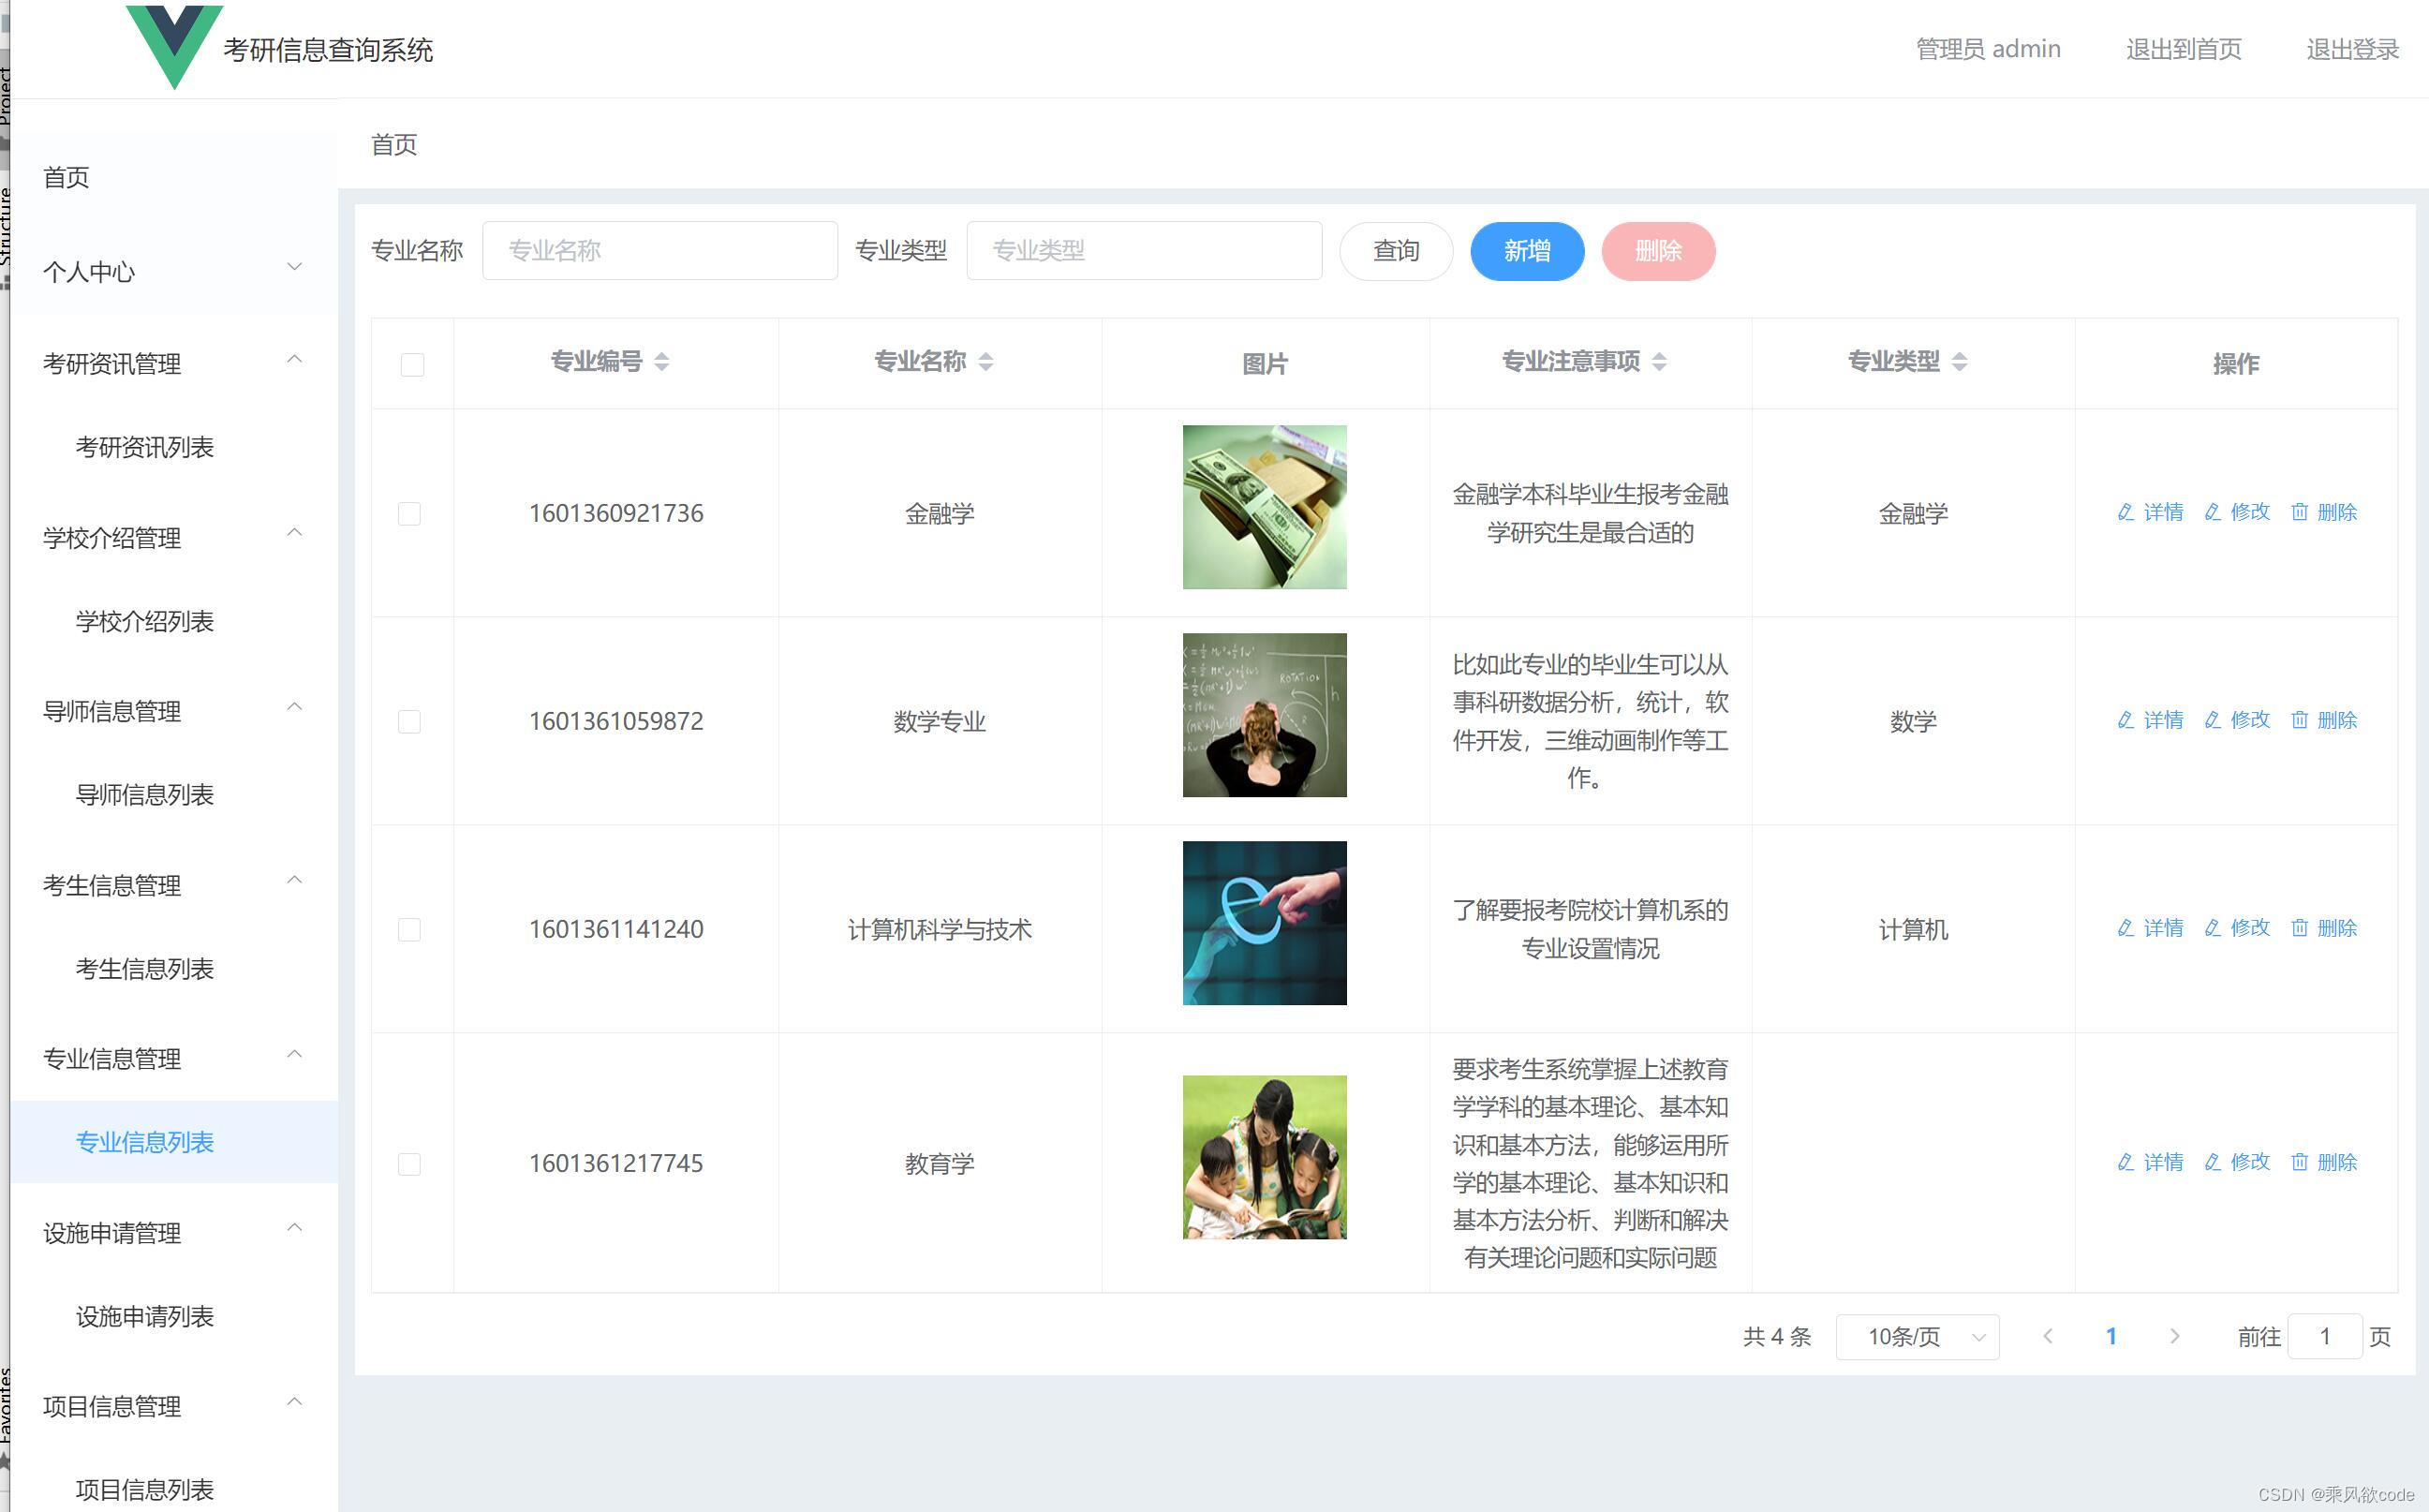Click 详情 link on 计算机科学与技术 row
The image size is (2429, 1512).
pos(2150,927)
